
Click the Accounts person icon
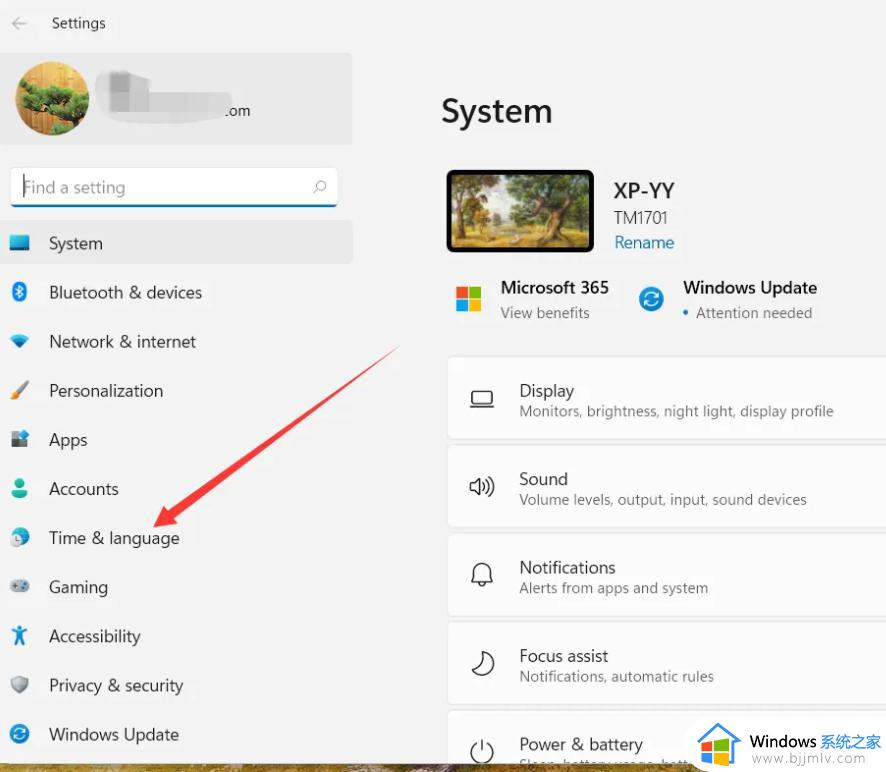tap(20, 488)
